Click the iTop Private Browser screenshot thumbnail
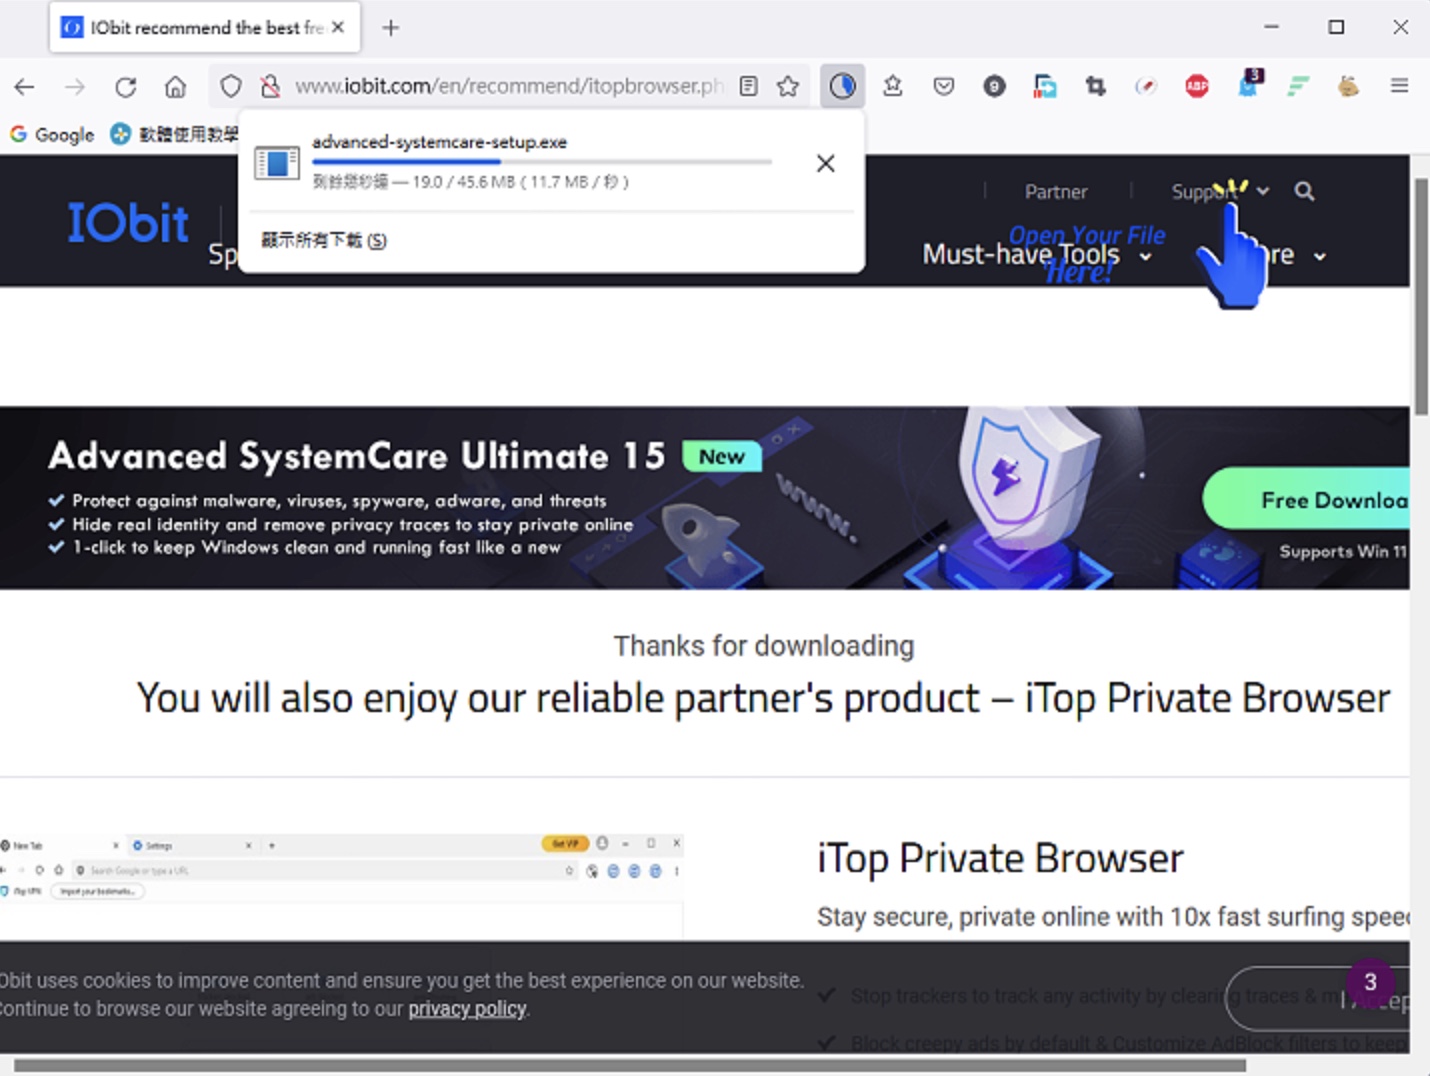 pos(341,886)
